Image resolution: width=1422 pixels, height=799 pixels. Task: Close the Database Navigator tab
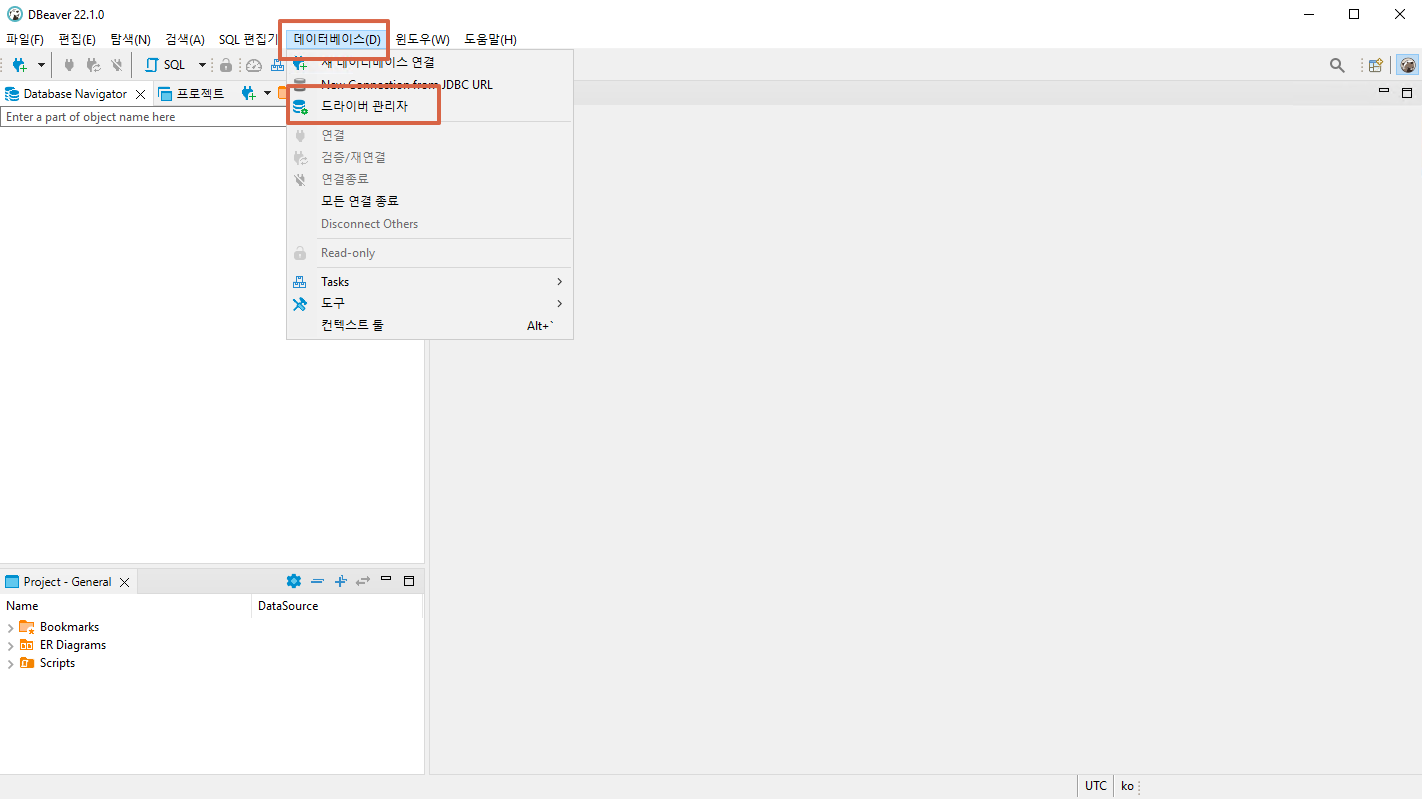141,94
